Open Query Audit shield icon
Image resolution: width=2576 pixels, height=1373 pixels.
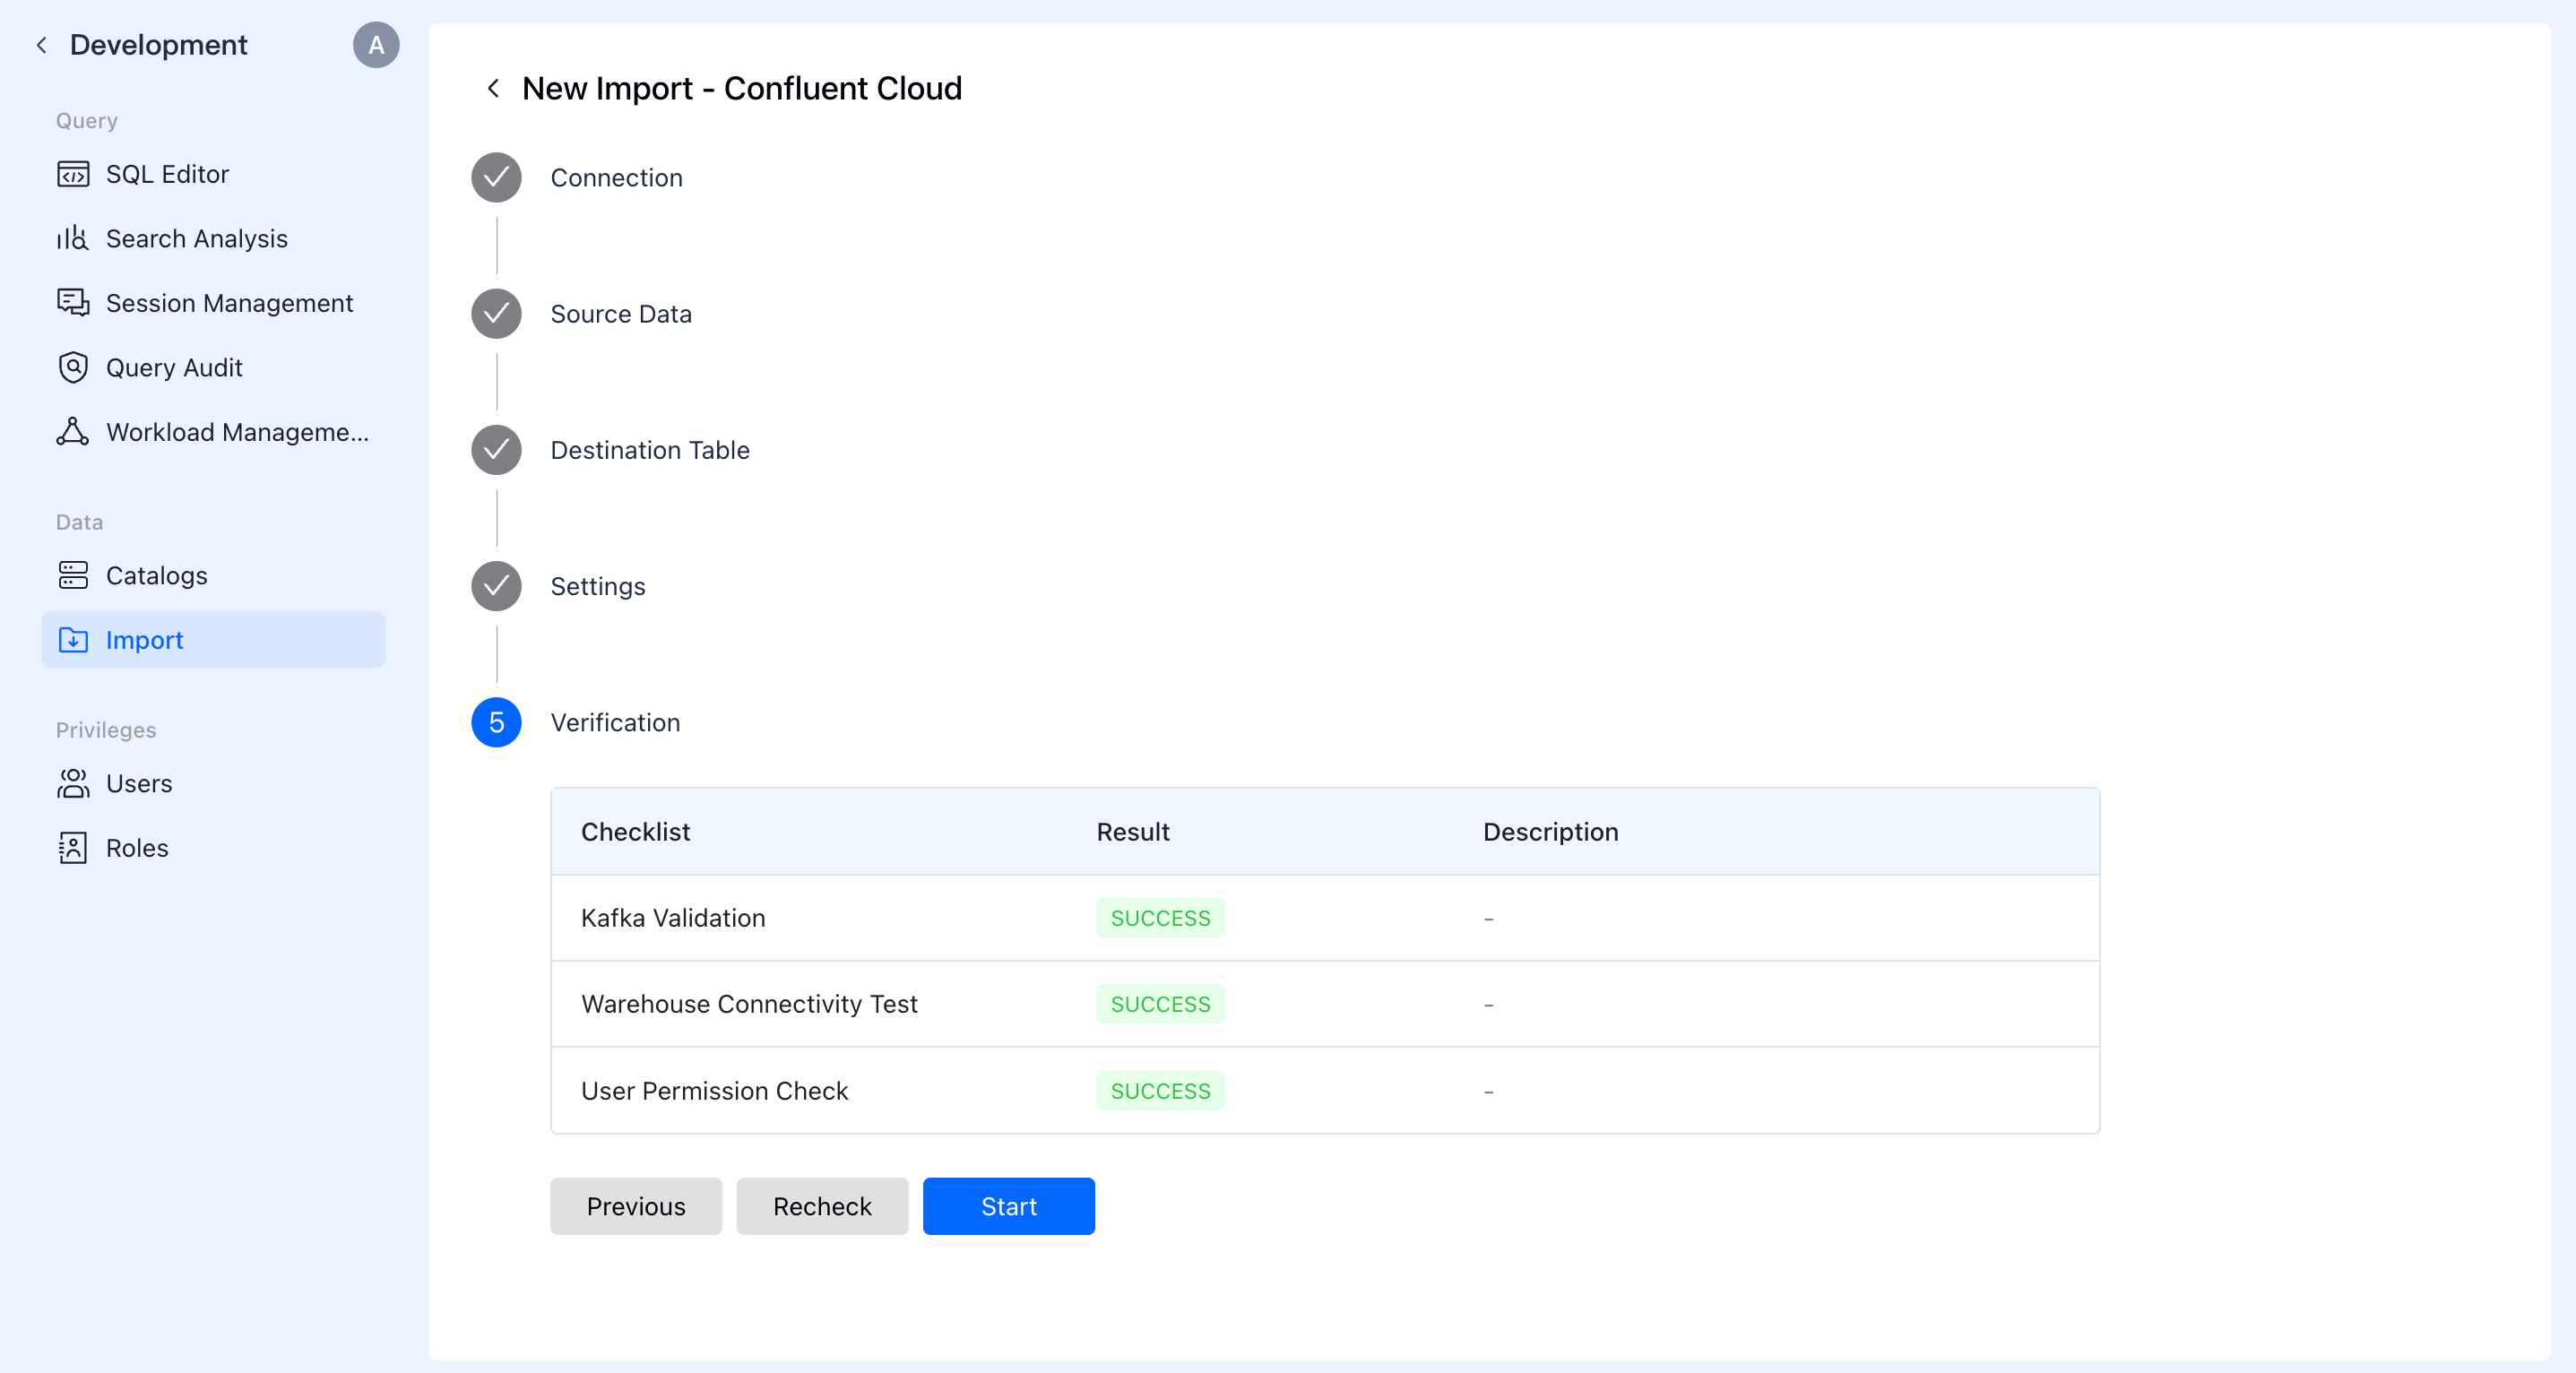[x=73, y=368]
